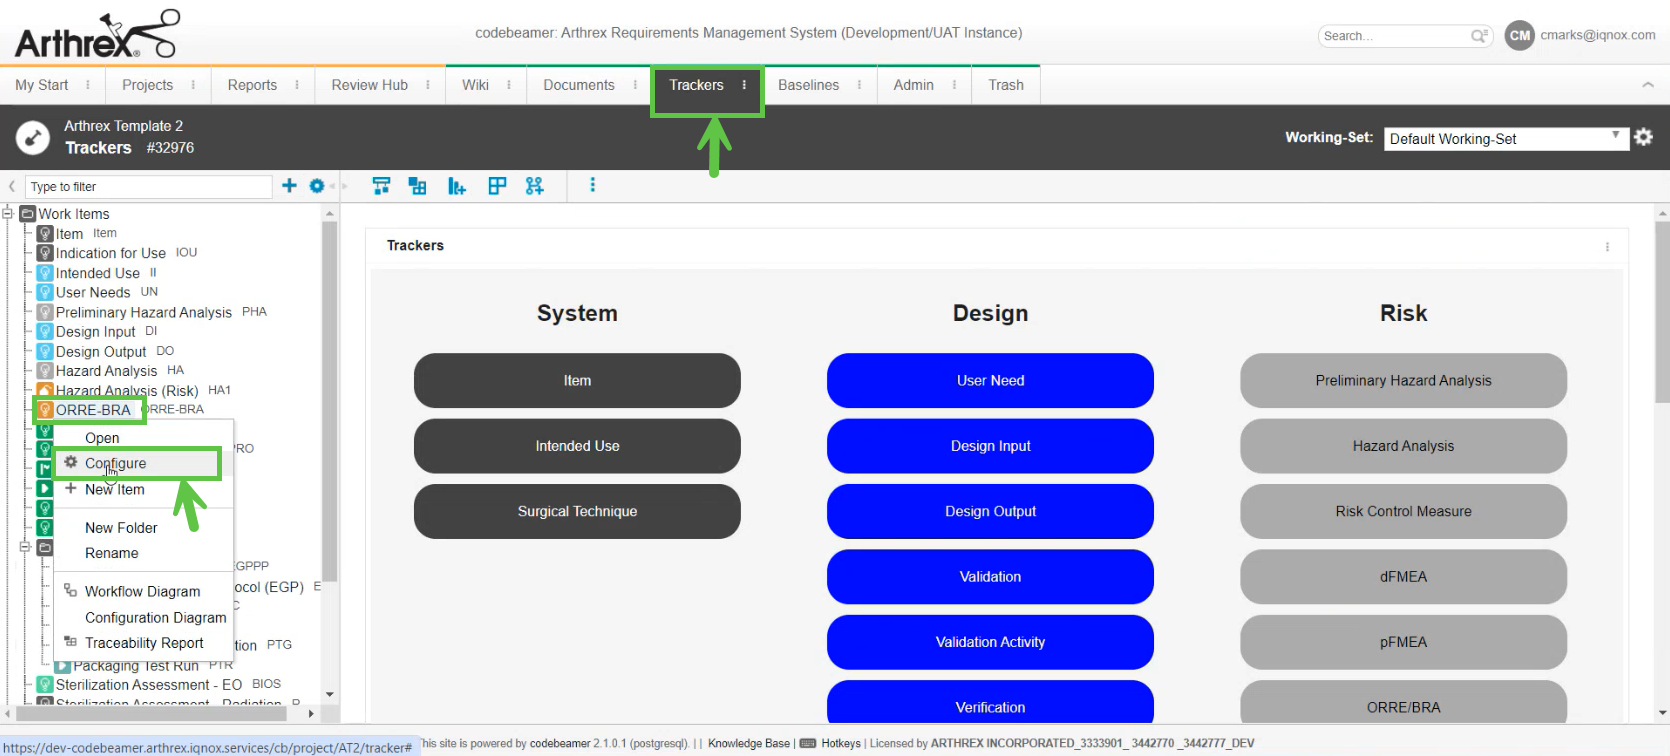This screenshot has width=1670, height=756.
Task: Click the gear icon next to Working-Set
Action: (1644, 138)
